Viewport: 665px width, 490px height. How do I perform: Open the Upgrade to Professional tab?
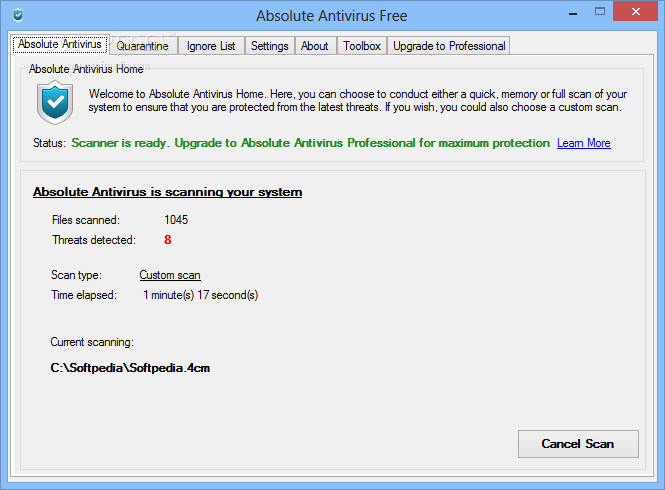click(449, 46)
